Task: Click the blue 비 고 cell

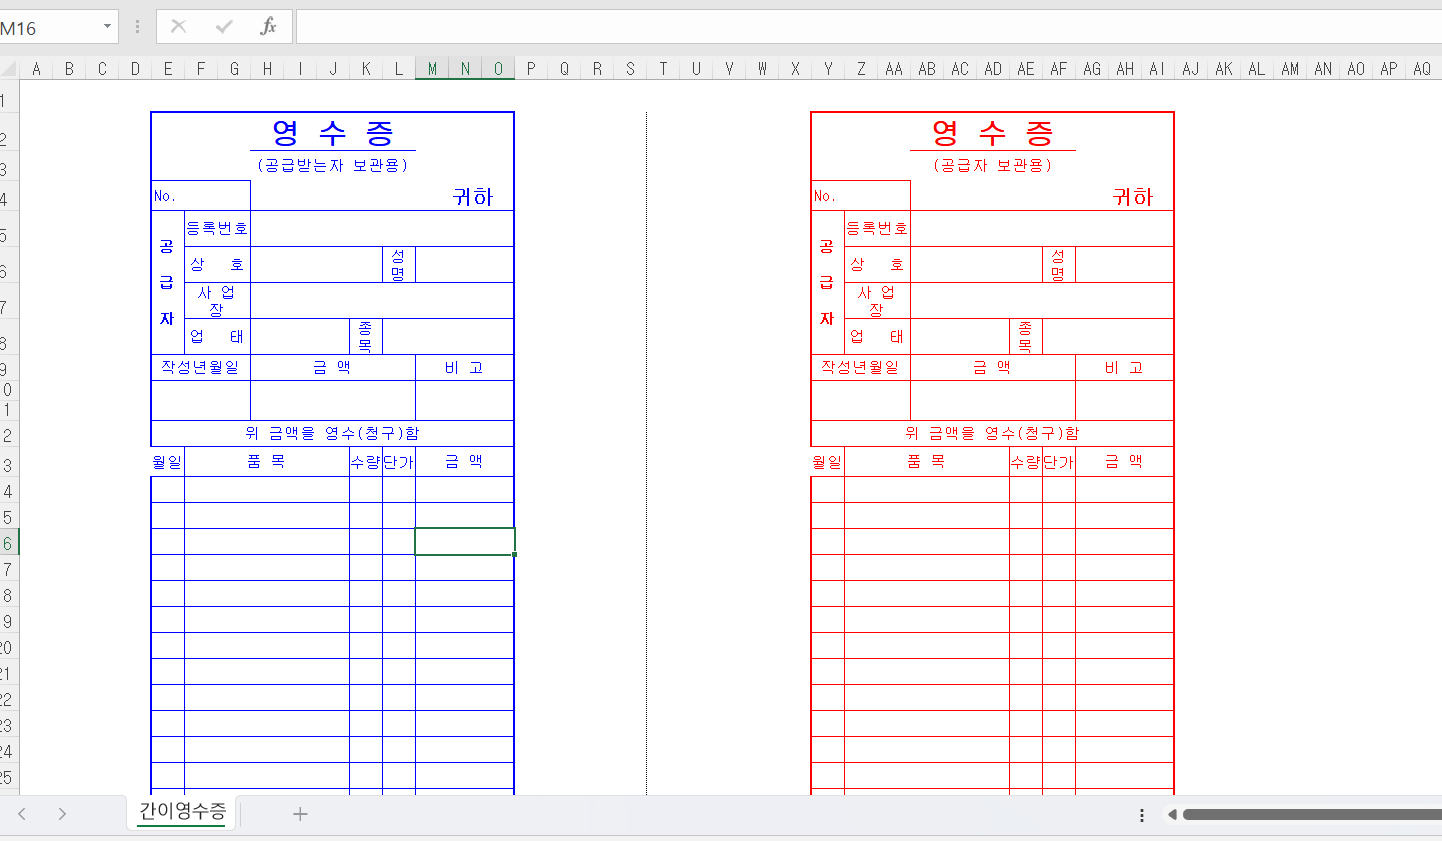Action: (x=464, y=367)
